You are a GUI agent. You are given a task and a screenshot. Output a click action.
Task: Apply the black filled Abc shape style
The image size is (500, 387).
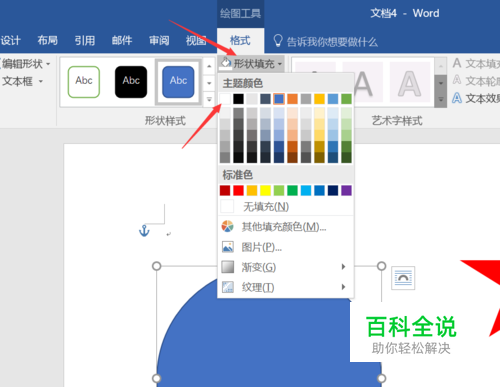click(131, 82)
